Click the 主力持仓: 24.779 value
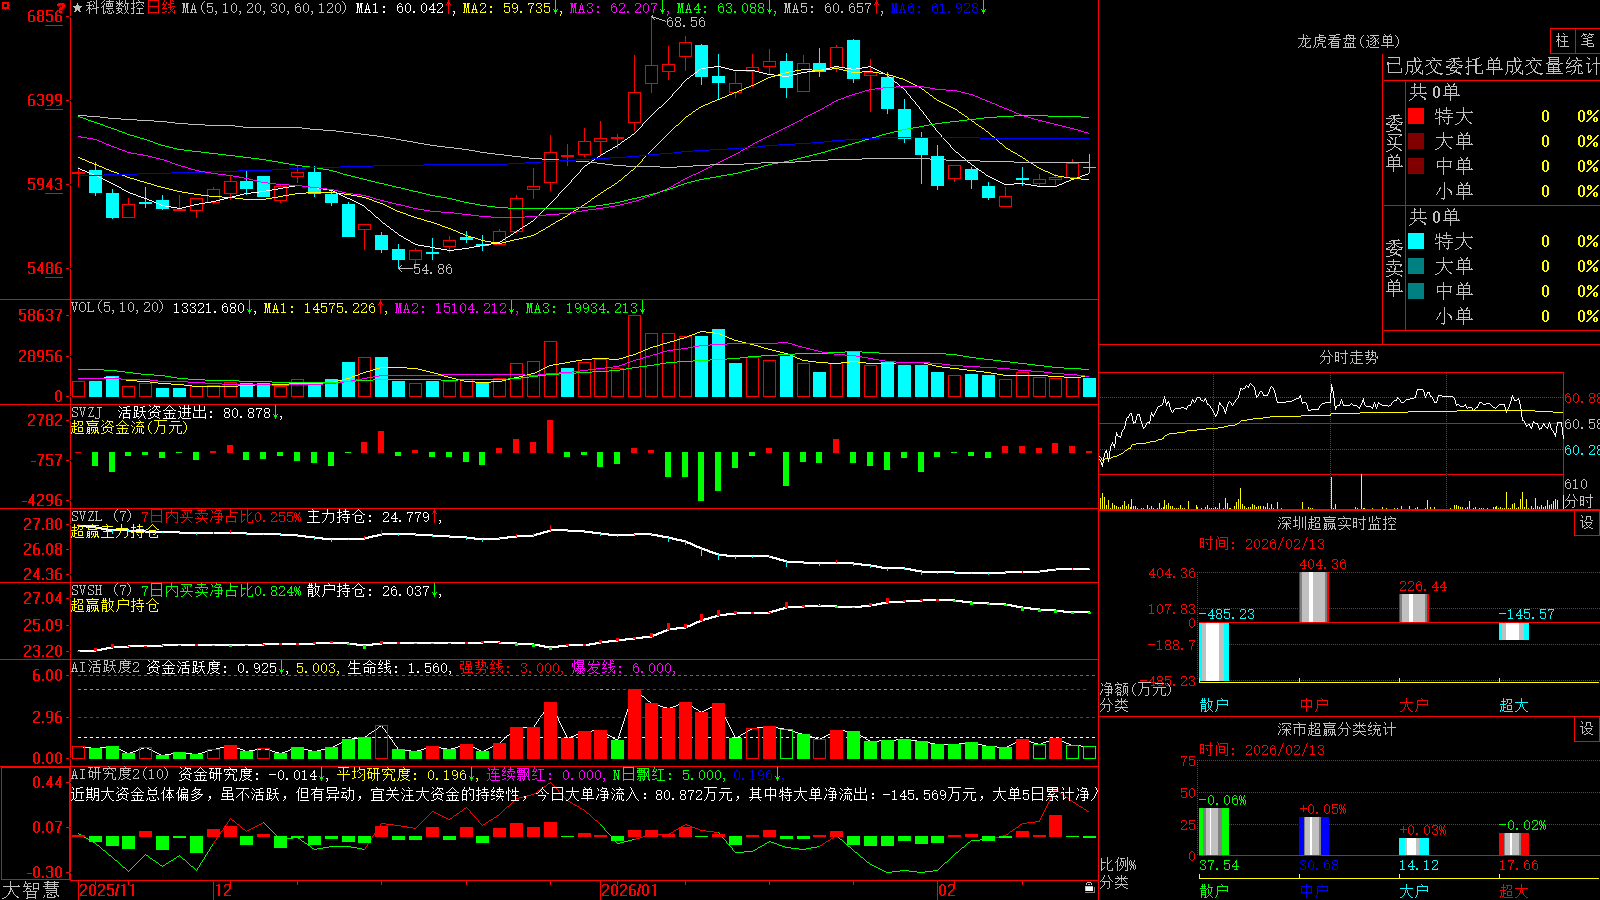This screenshot has height=900, width=1600. [368, 517]
